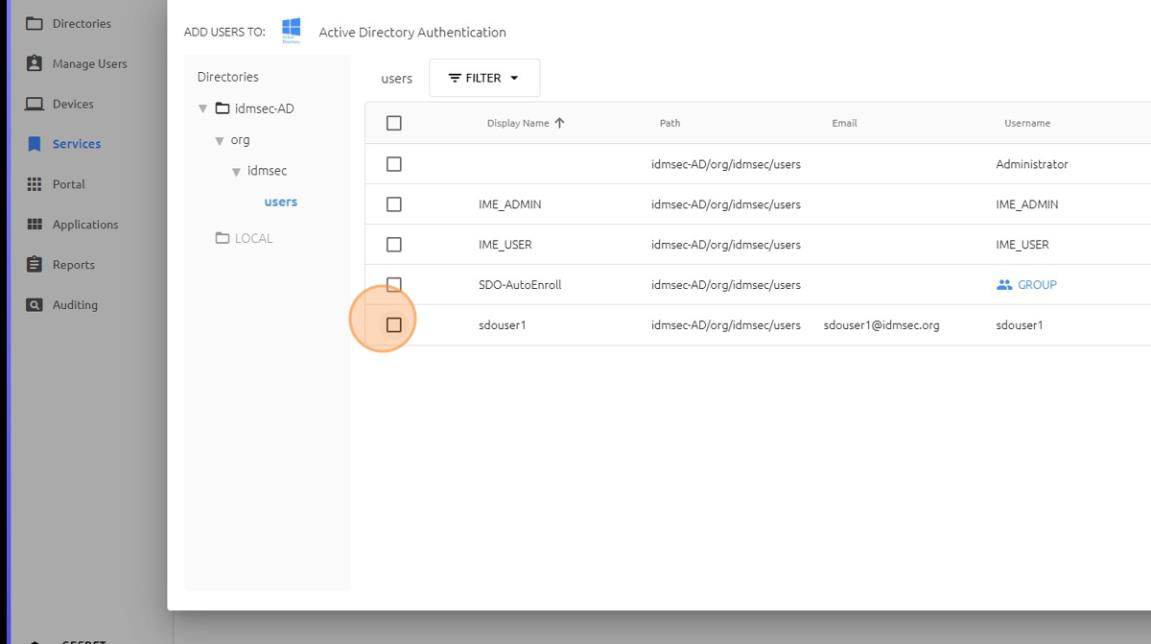Sort by the Path column header
The image size is (1151, 644).
[669, 123]
